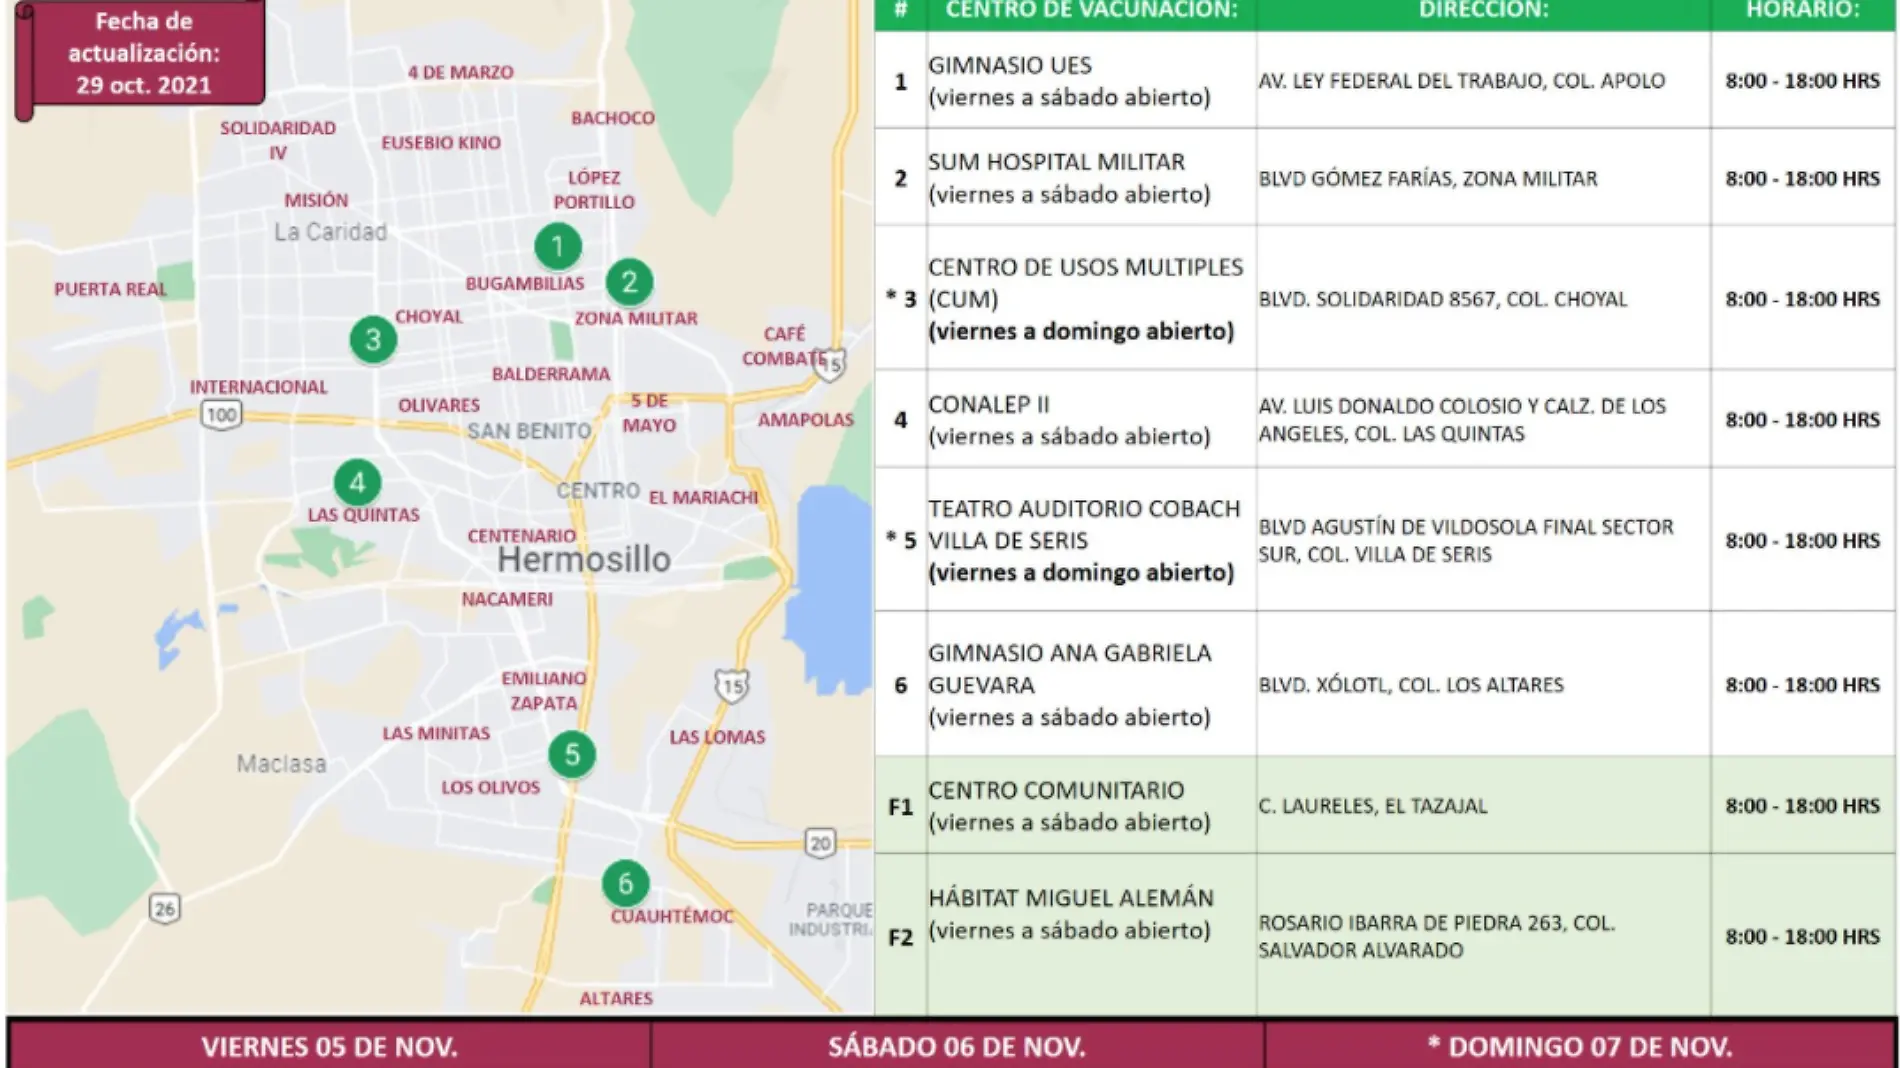Select map marker 3 near Choyal
1900x1068 pixels.
pos(373,339)
